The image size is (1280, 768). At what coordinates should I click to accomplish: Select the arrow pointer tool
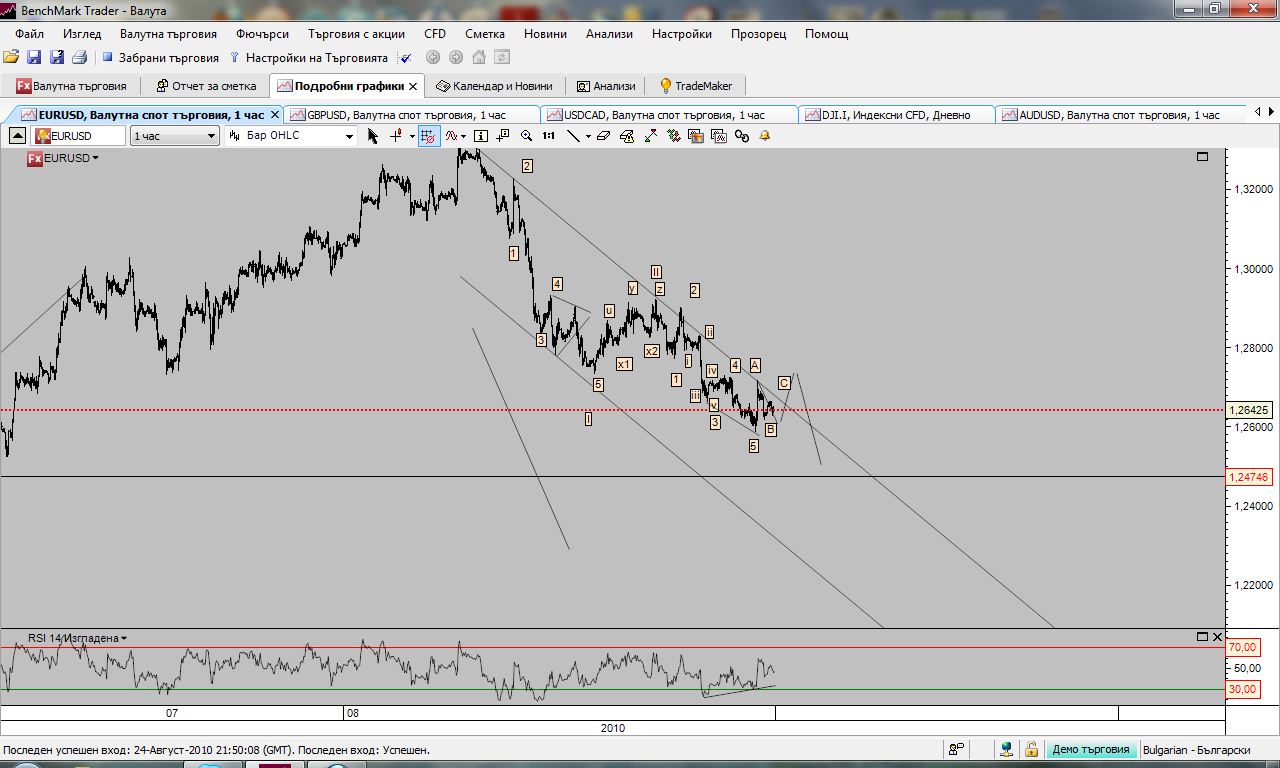click(x=373, y=136)
